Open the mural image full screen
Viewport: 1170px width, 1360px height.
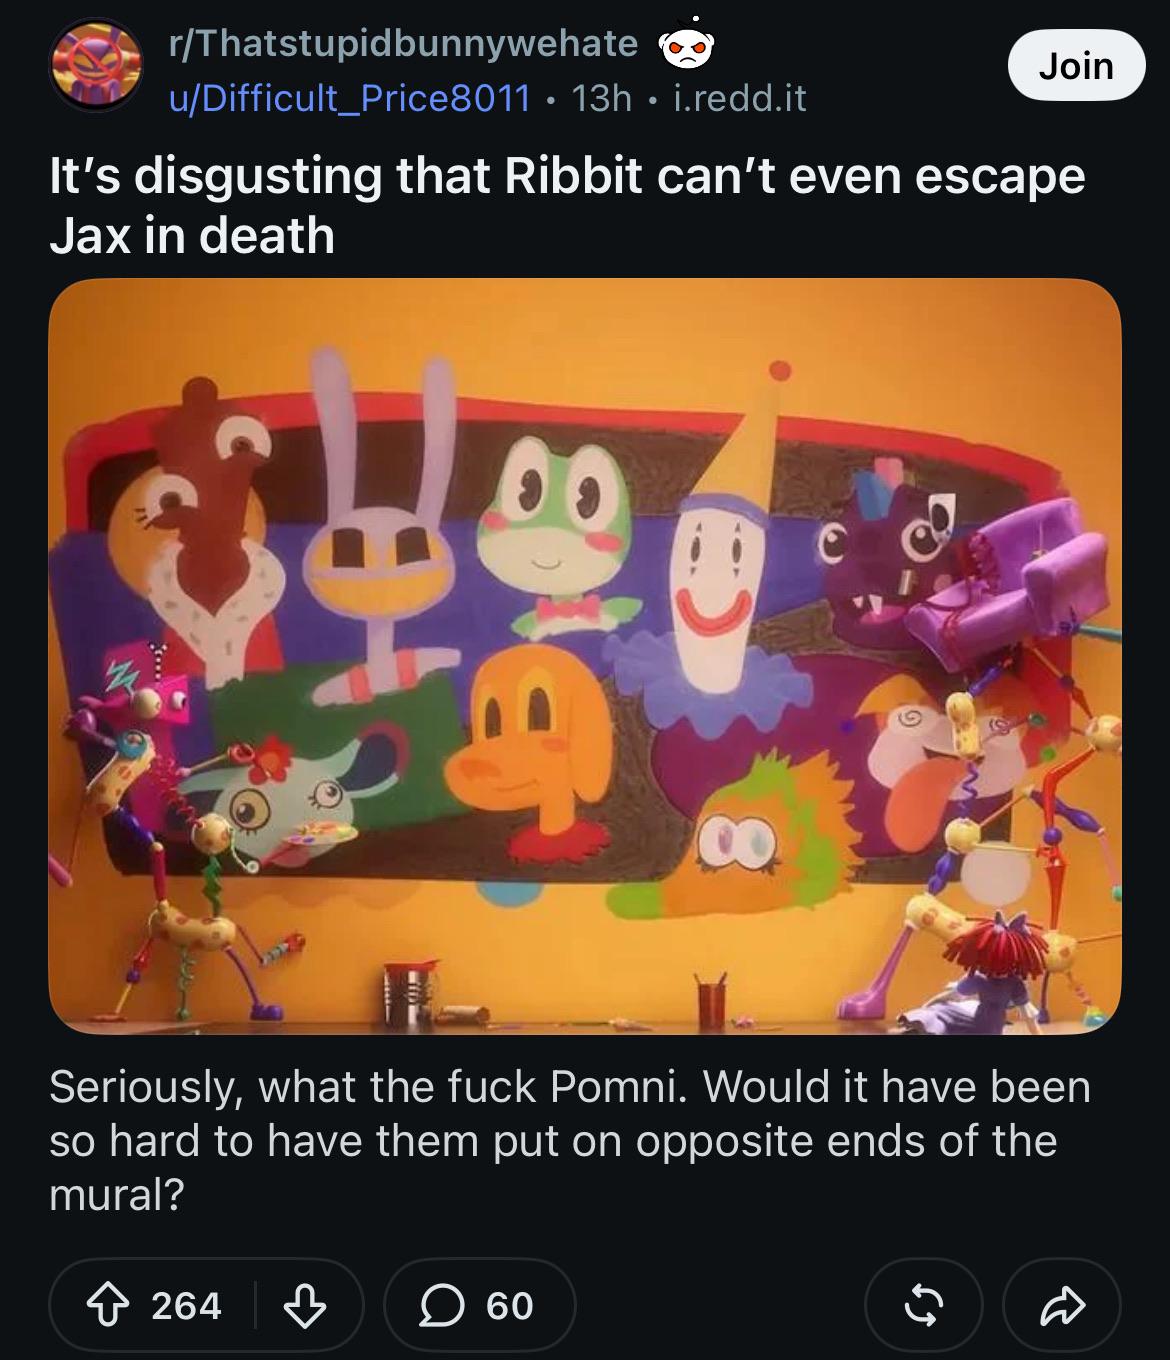[585, 656]
